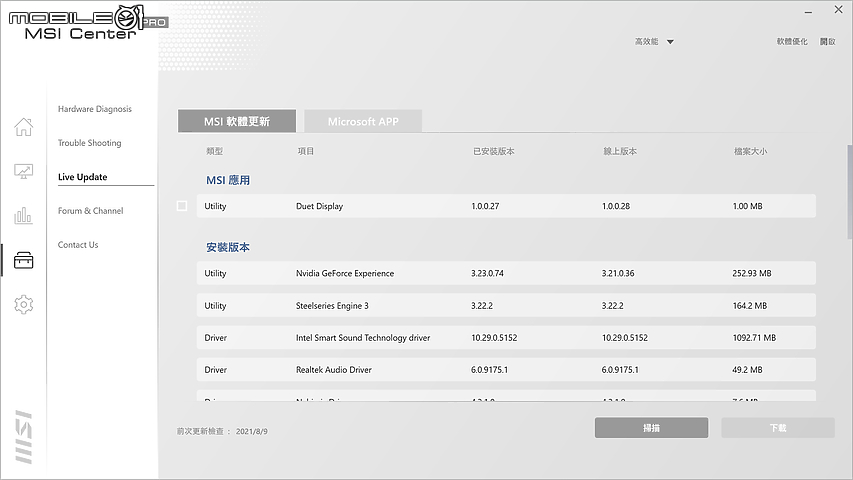853x480 pixels.
Task: Click the 安裝版本 section heading
Action: [x=228, y=247]
